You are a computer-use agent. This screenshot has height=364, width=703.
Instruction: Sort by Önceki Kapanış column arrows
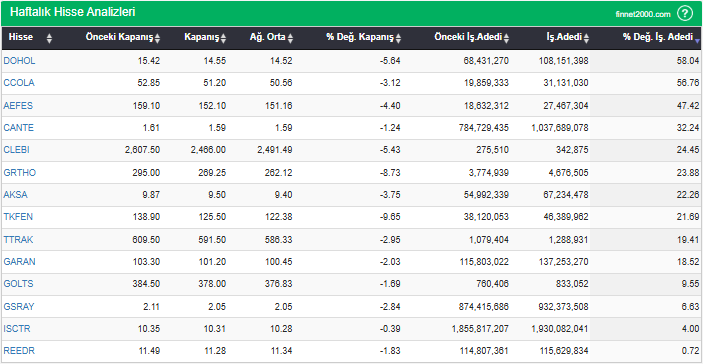click(x=157, y=39)
